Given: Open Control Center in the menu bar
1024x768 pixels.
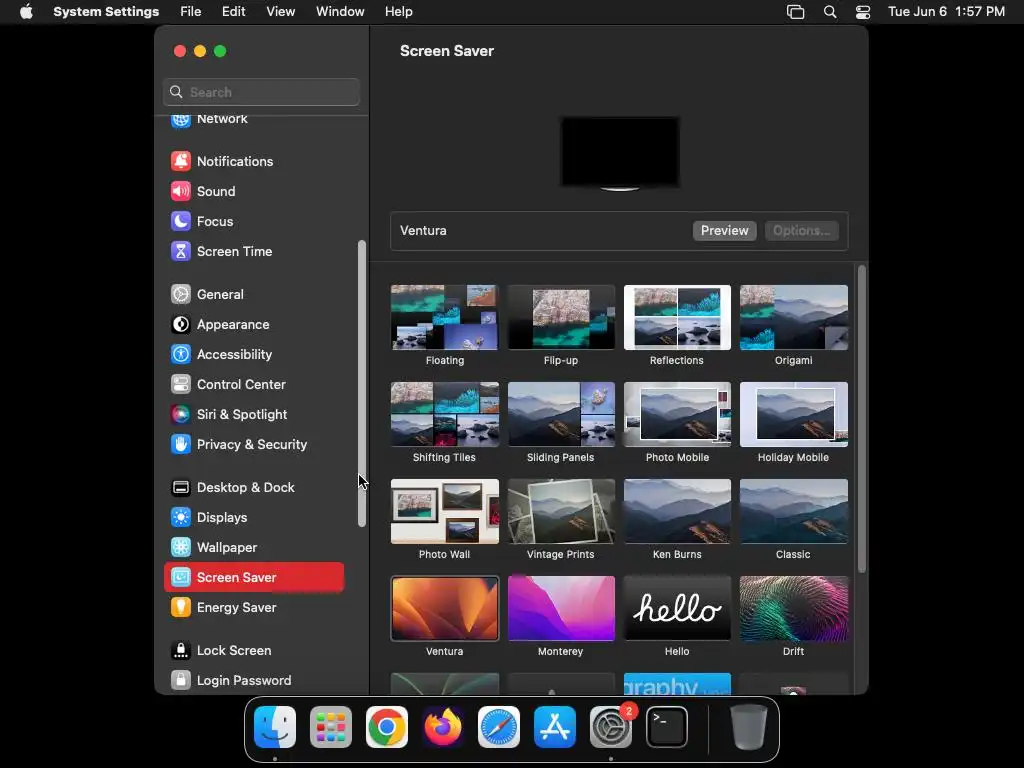Looking at the screenshot, I should coord(863,12).
